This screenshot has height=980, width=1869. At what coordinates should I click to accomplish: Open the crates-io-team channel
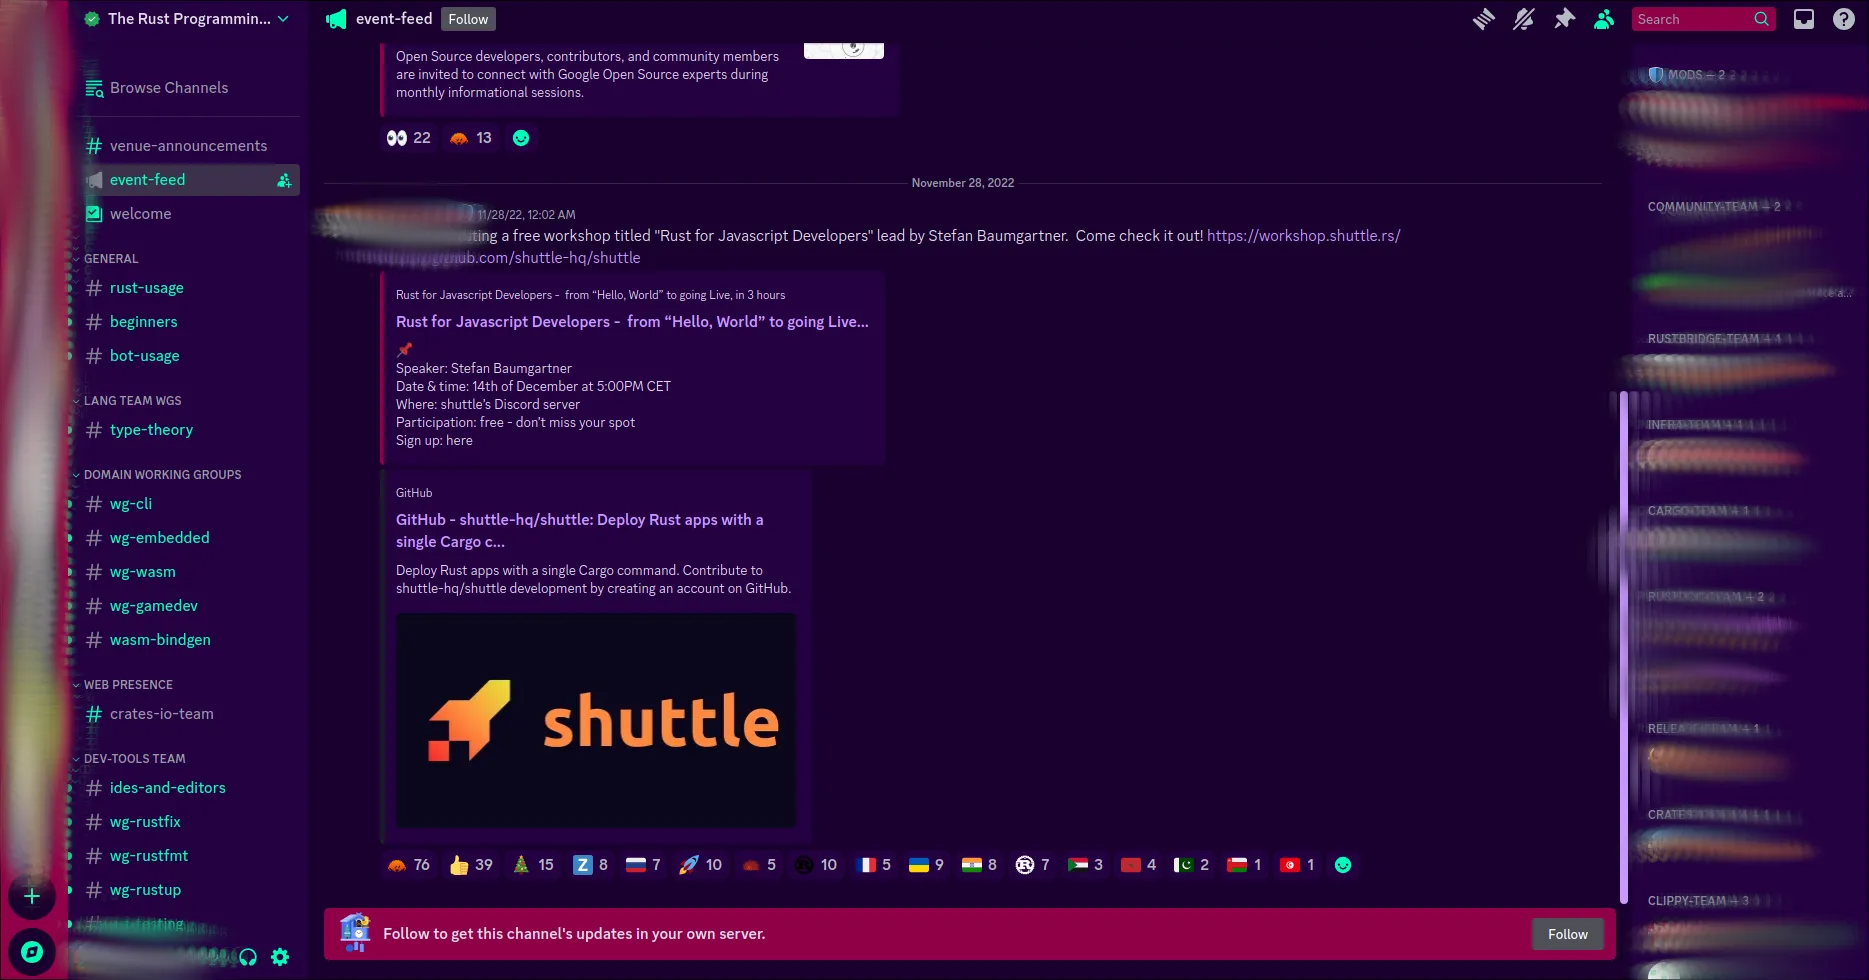(188, 714)
